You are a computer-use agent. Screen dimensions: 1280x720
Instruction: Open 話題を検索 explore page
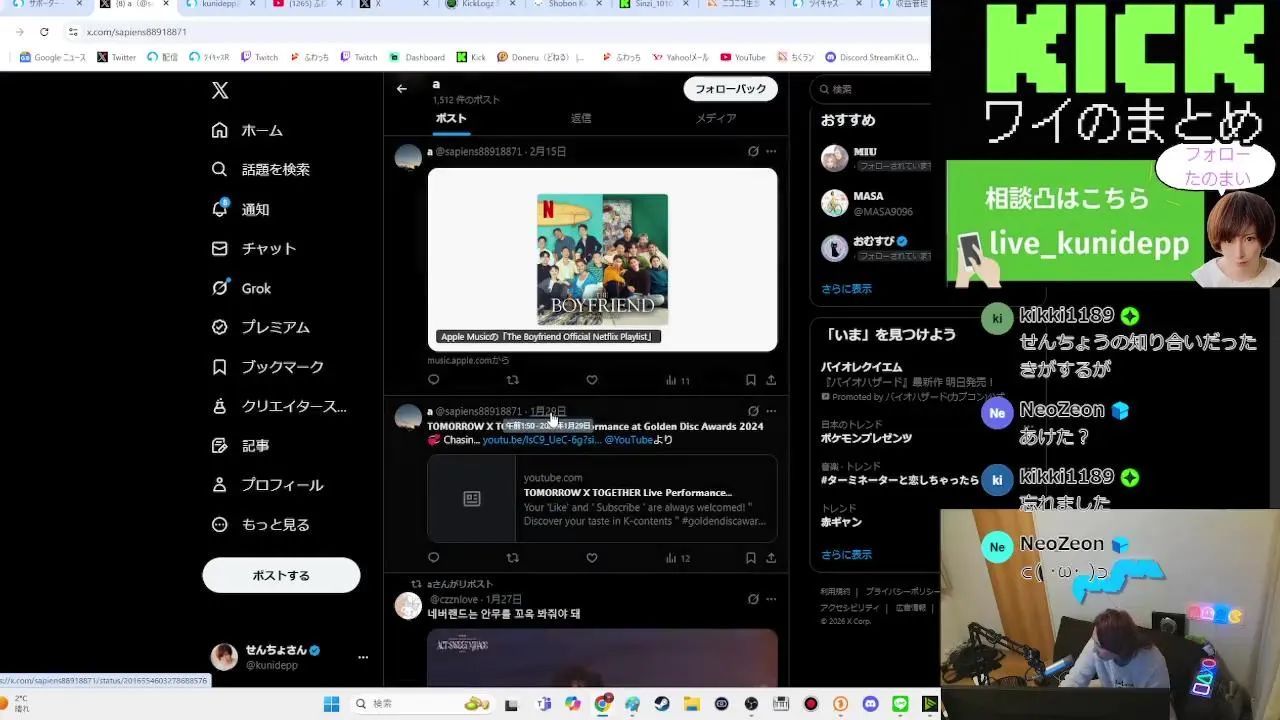tap(261, 170)
